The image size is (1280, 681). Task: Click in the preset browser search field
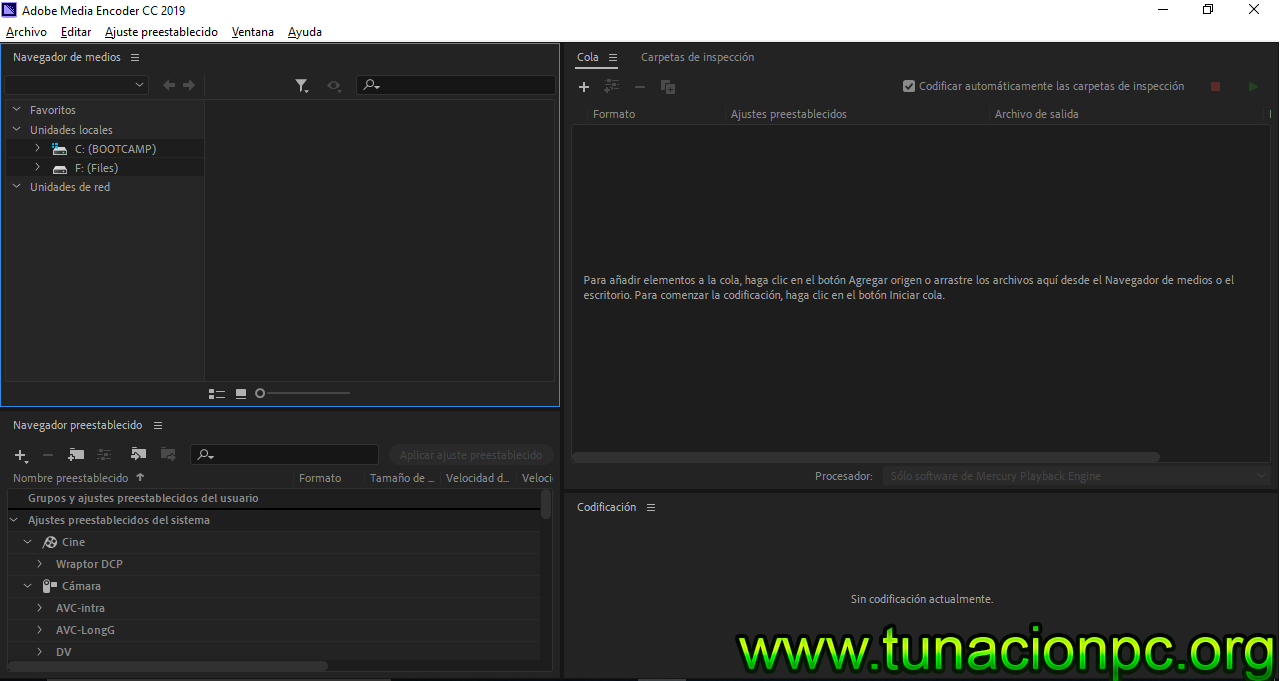point(285,455)
